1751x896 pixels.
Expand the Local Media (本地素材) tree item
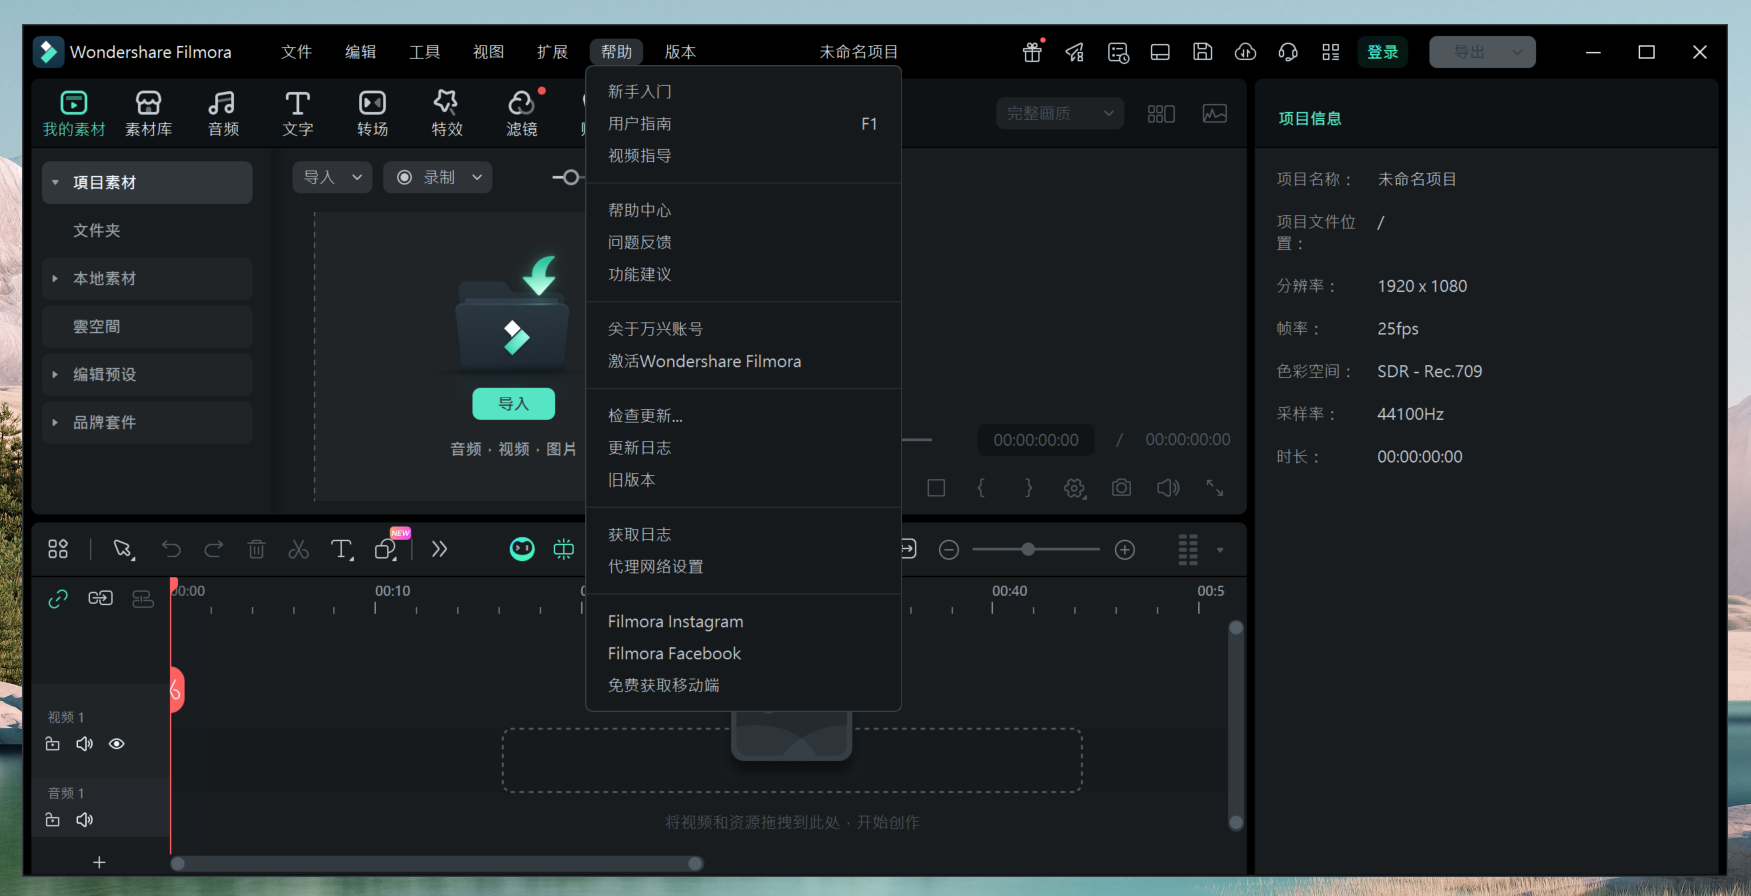click(x=55, y=278)
